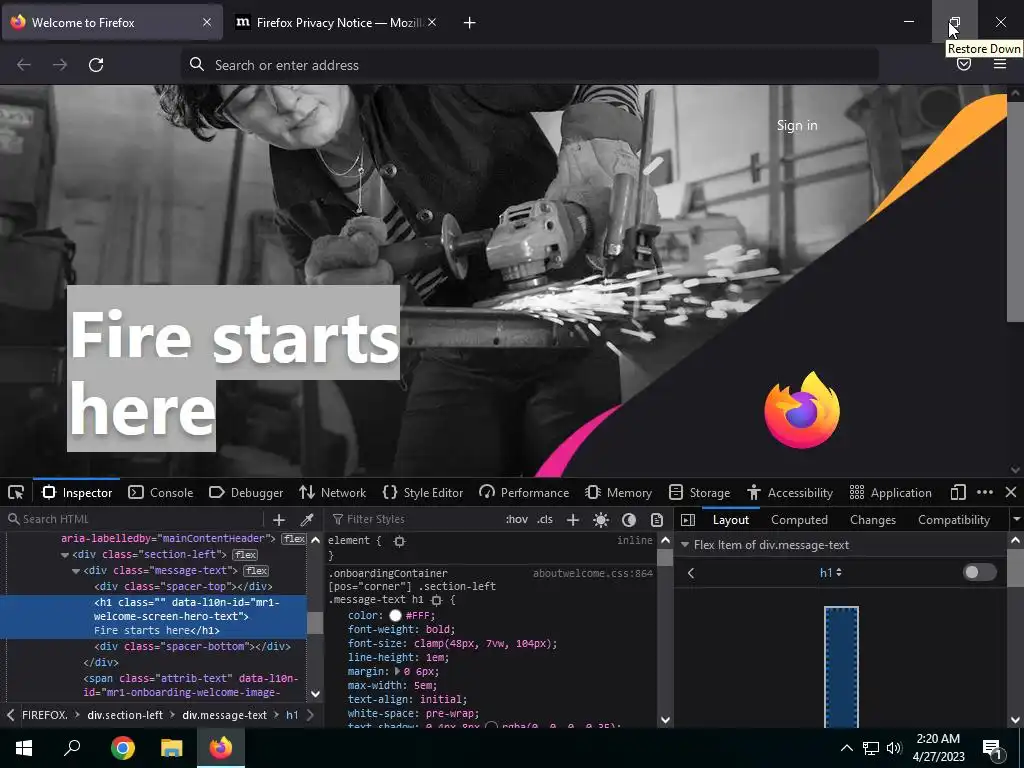Select div.section-left breadcrumb
This screenshot has height=768, width=1024.
click(x=125, y=715)
